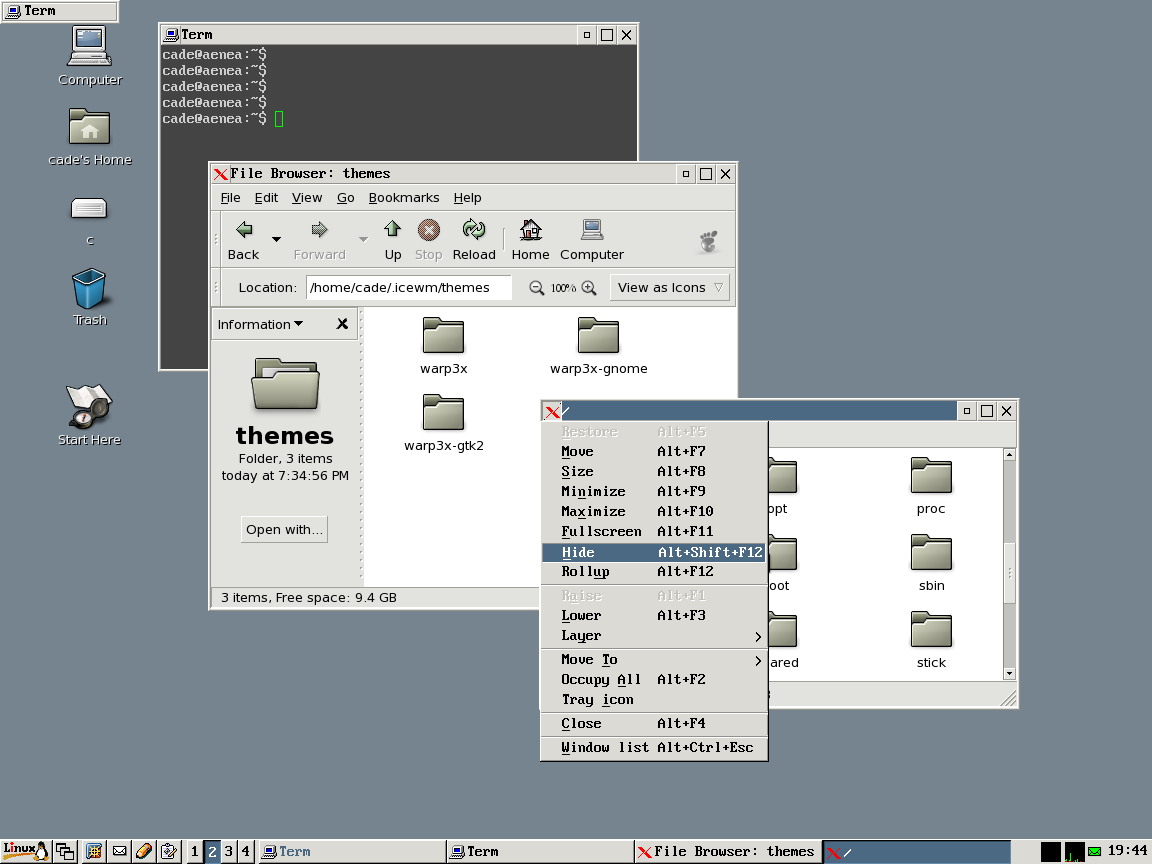Zoom out with the magnifier minus icon
1152x864 pixels.
(537, 288)
